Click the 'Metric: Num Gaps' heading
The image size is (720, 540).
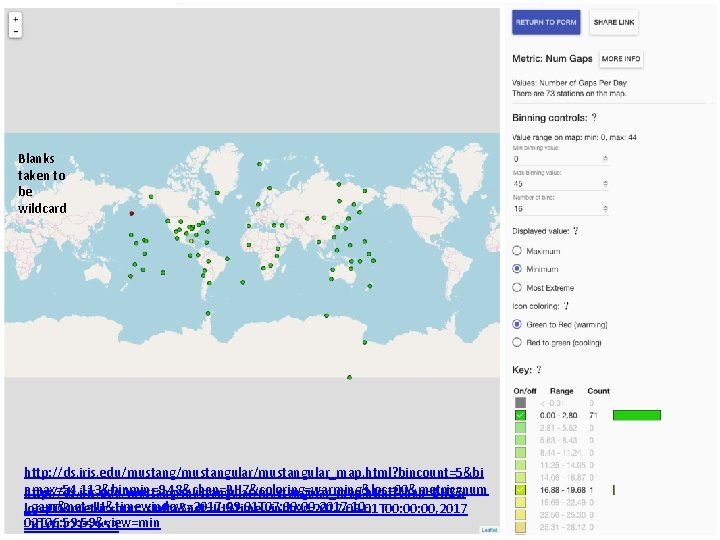pos(552,59)
